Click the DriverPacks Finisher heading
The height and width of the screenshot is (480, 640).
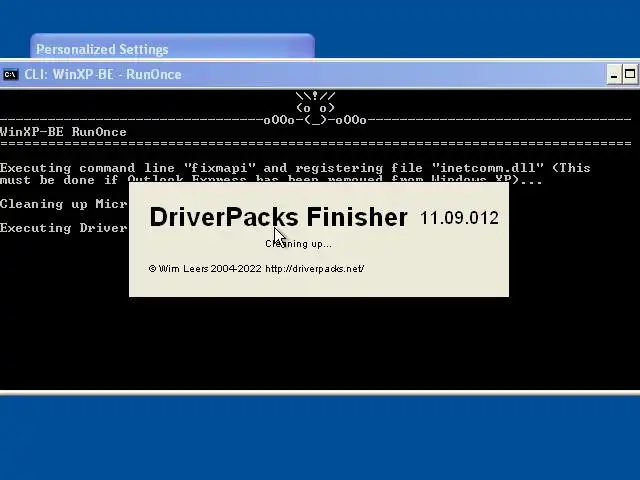pyautogui.click(x=278, y=217)
